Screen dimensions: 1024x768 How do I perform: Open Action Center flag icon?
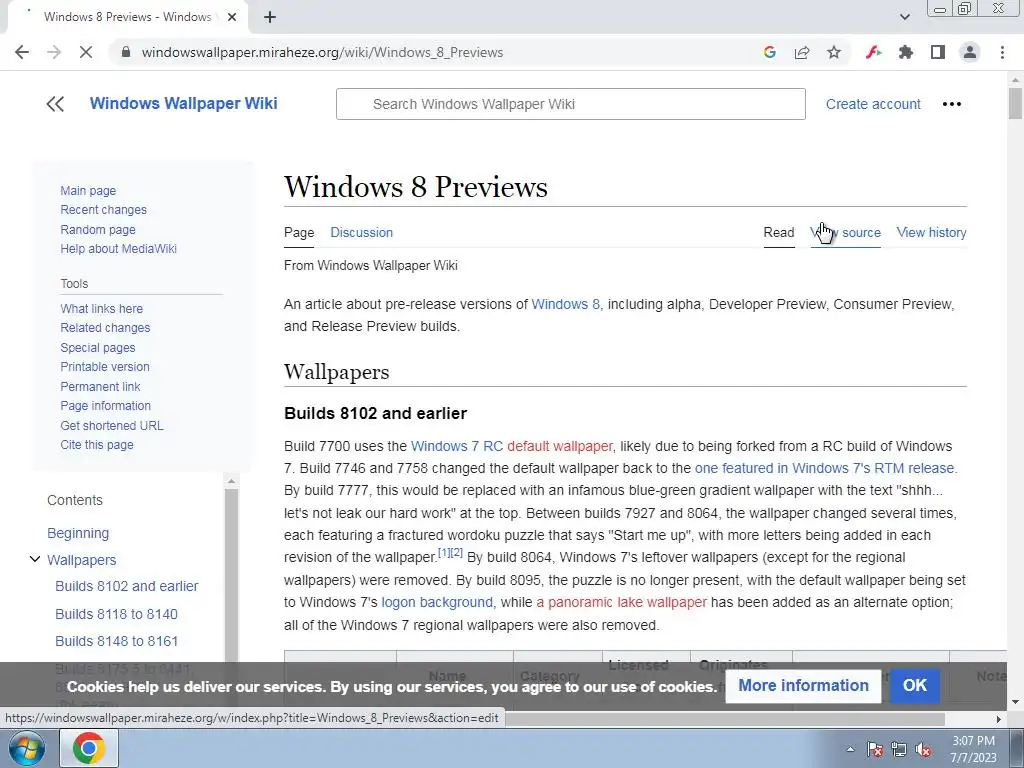pos(874,750)
